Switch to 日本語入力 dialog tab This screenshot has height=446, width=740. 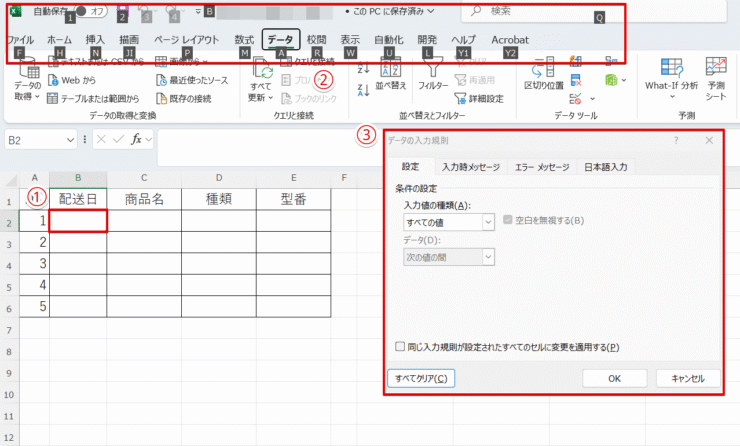605,167
